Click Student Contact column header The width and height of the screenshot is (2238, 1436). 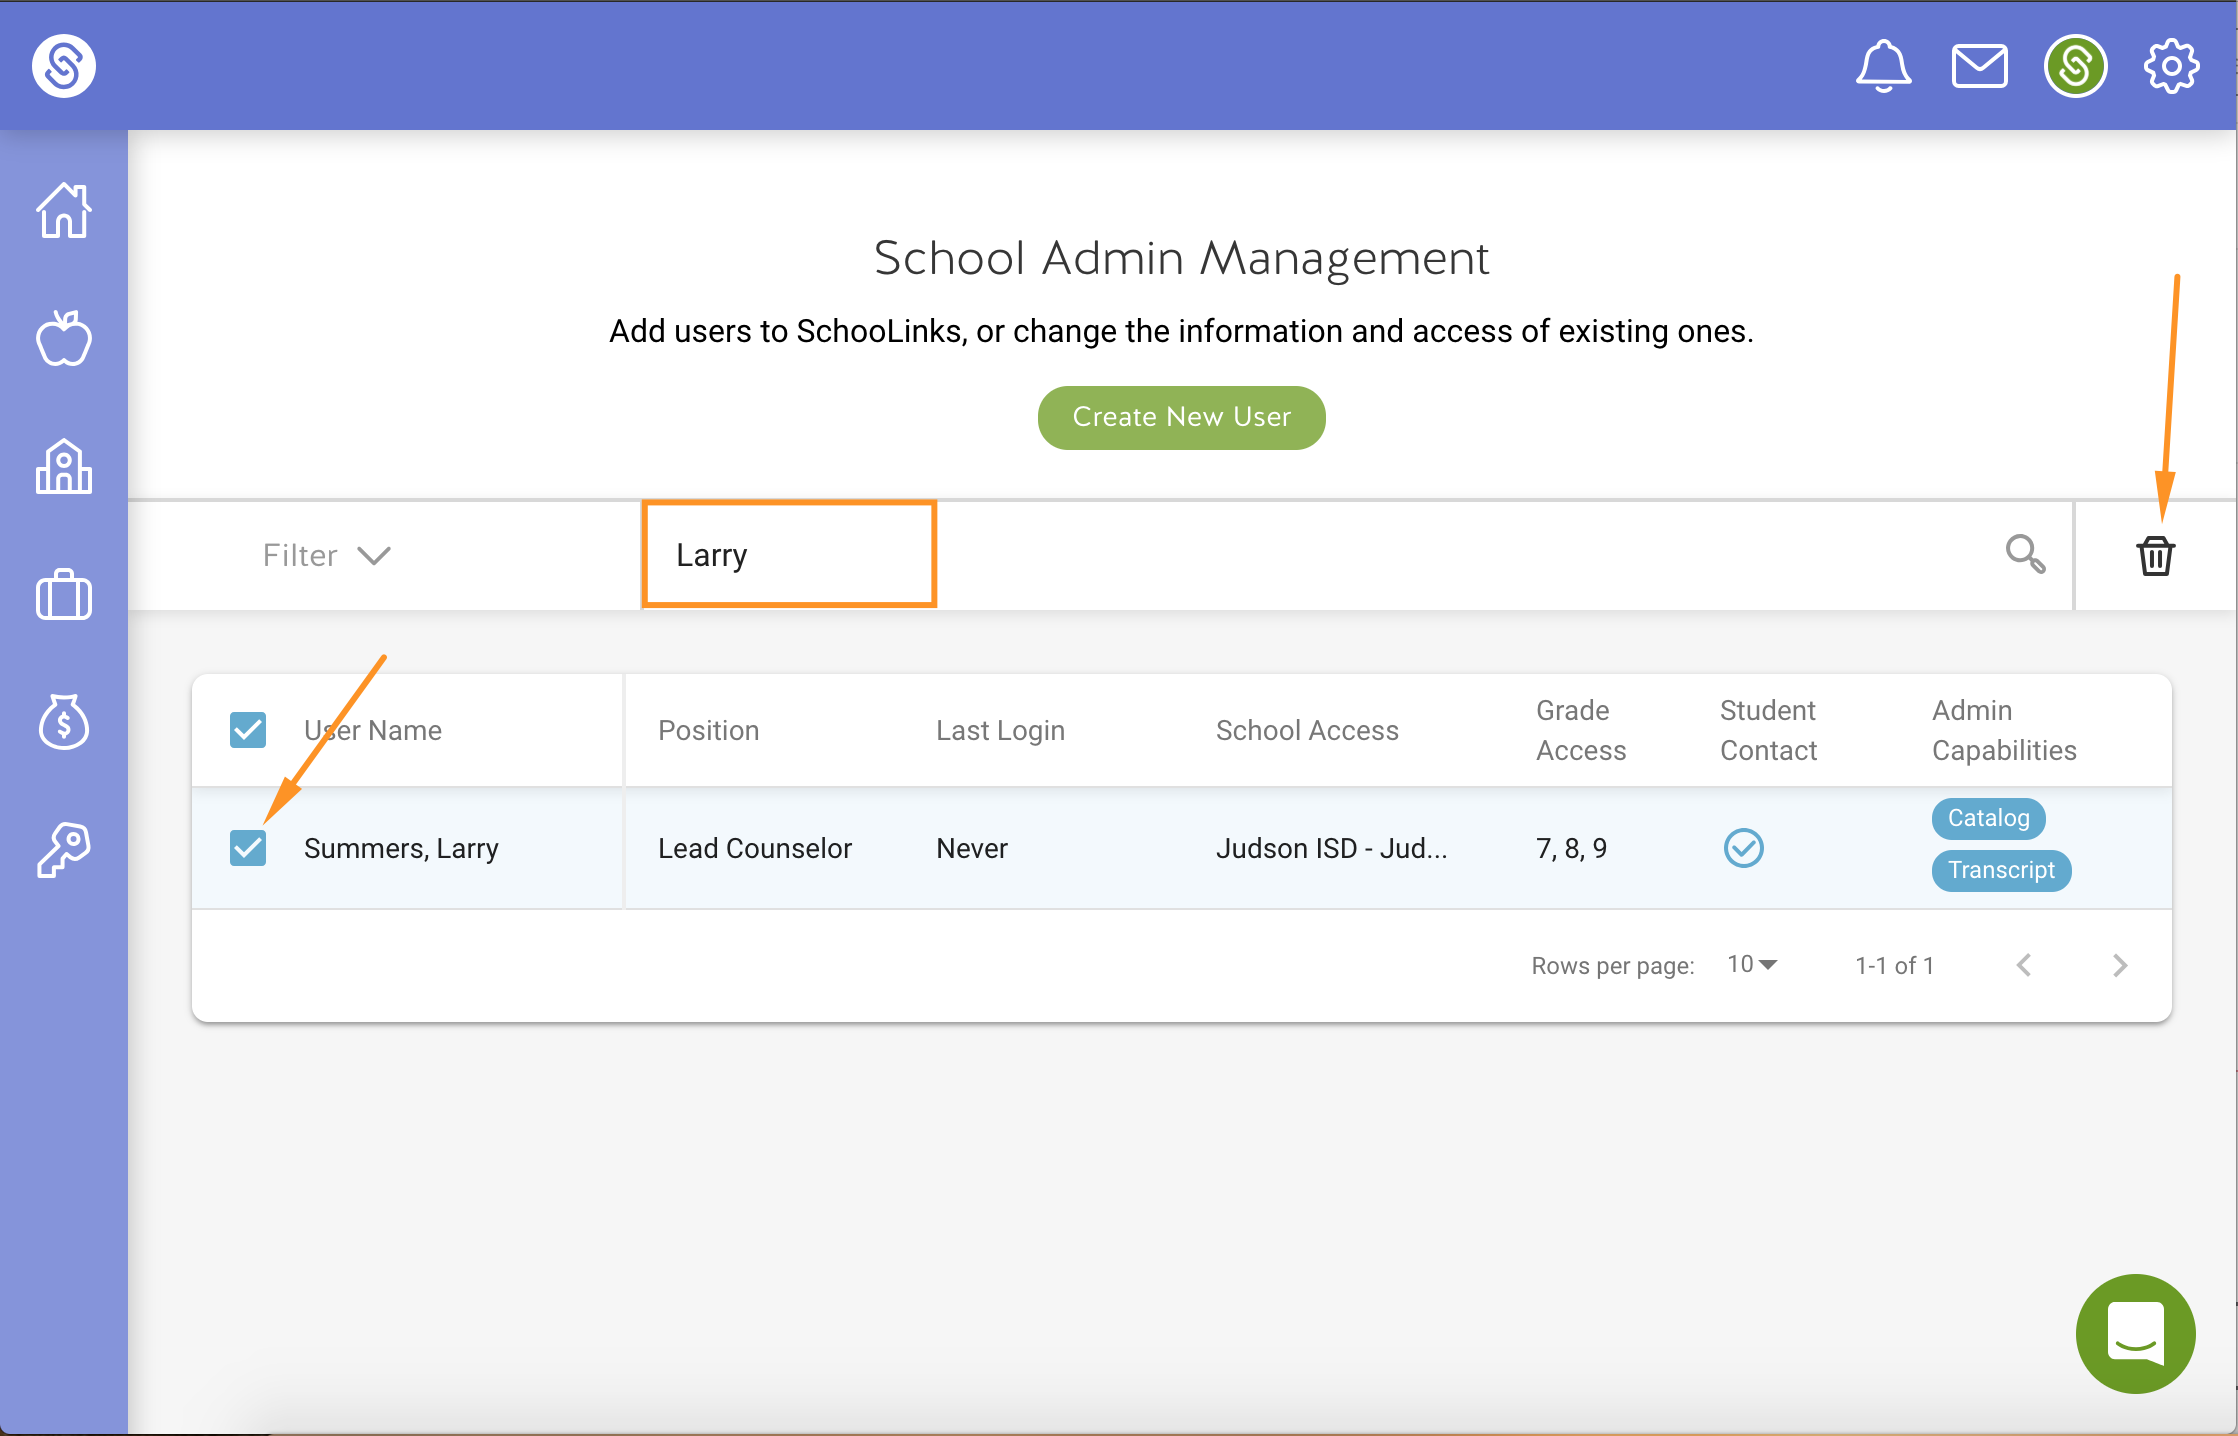pos(1768,730)
